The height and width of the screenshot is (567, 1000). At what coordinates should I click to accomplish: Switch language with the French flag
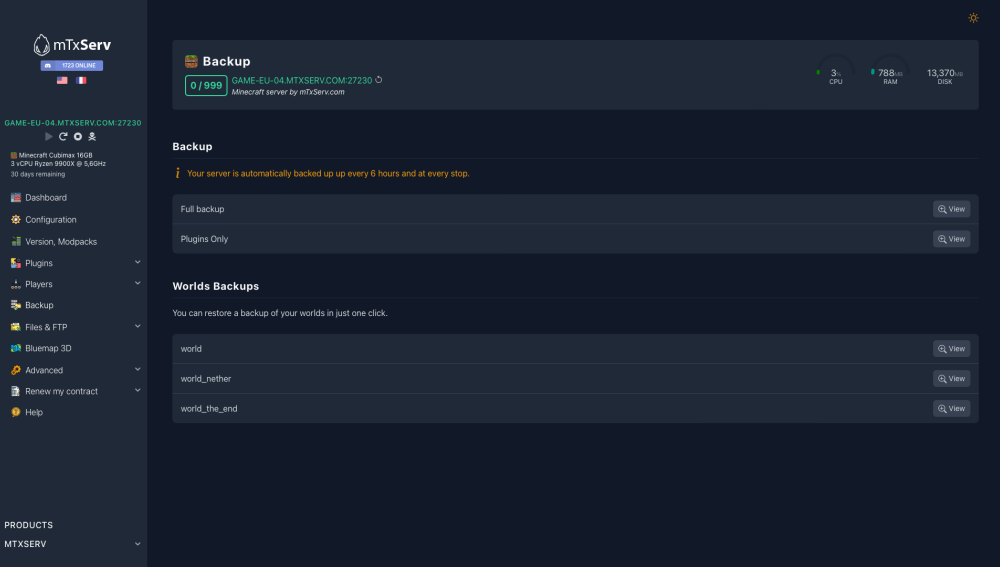click(x=81, y=80)
